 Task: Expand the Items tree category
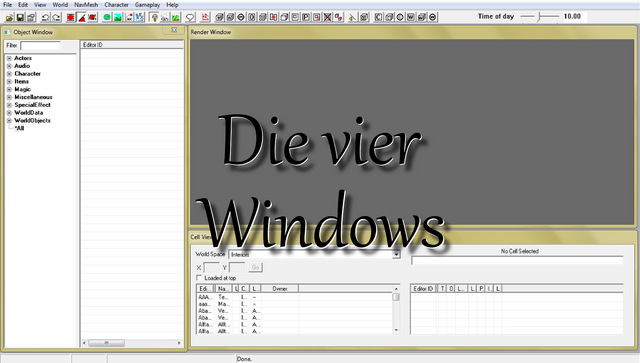[9, 81]
